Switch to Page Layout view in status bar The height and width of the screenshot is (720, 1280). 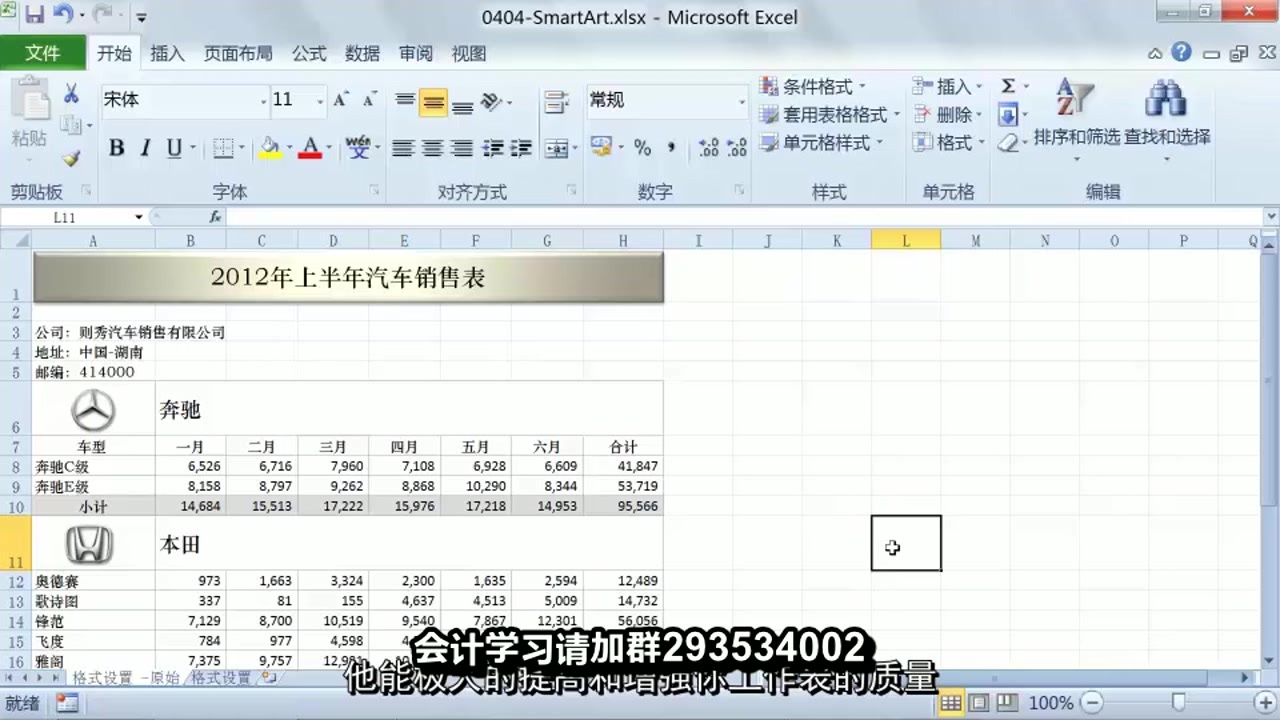[x=980, y=703]
